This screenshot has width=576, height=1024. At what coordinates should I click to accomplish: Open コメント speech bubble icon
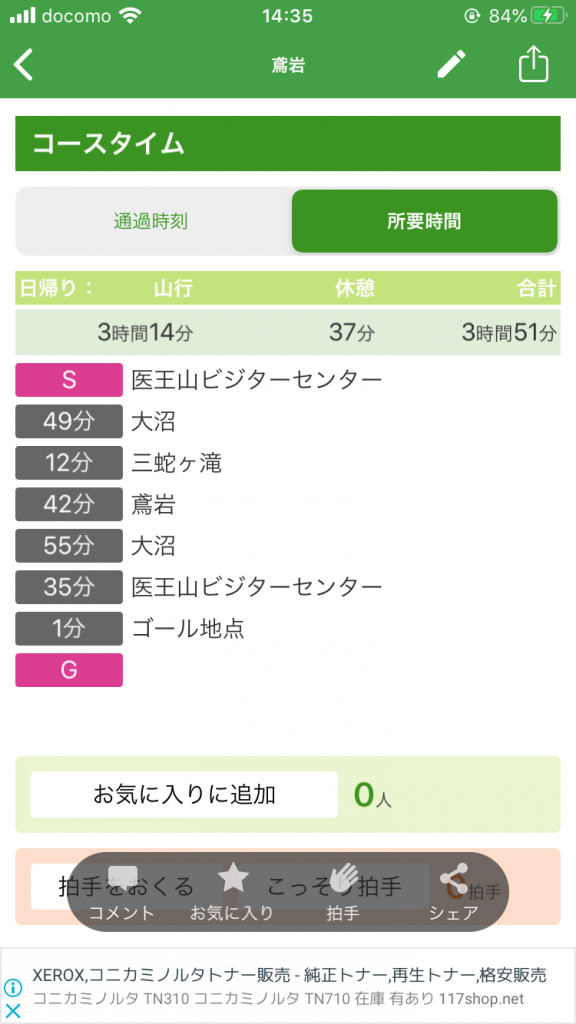tap(122, 879)
